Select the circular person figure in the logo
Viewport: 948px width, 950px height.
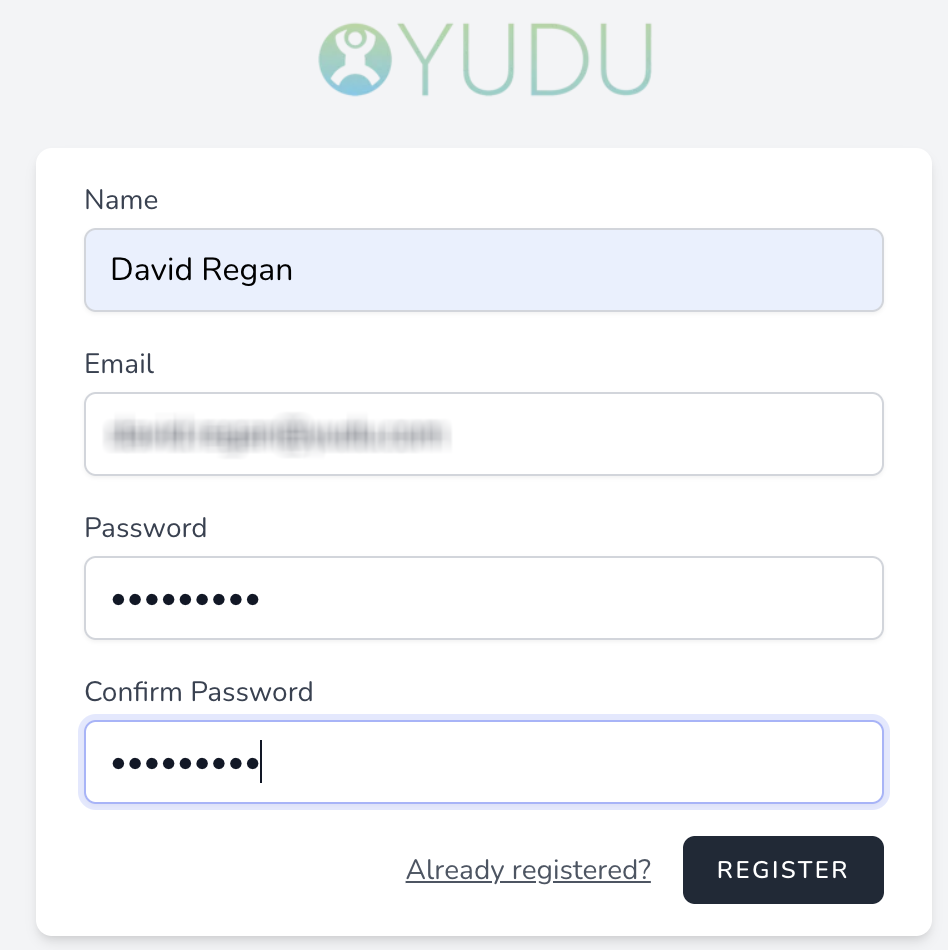[353, 59]
